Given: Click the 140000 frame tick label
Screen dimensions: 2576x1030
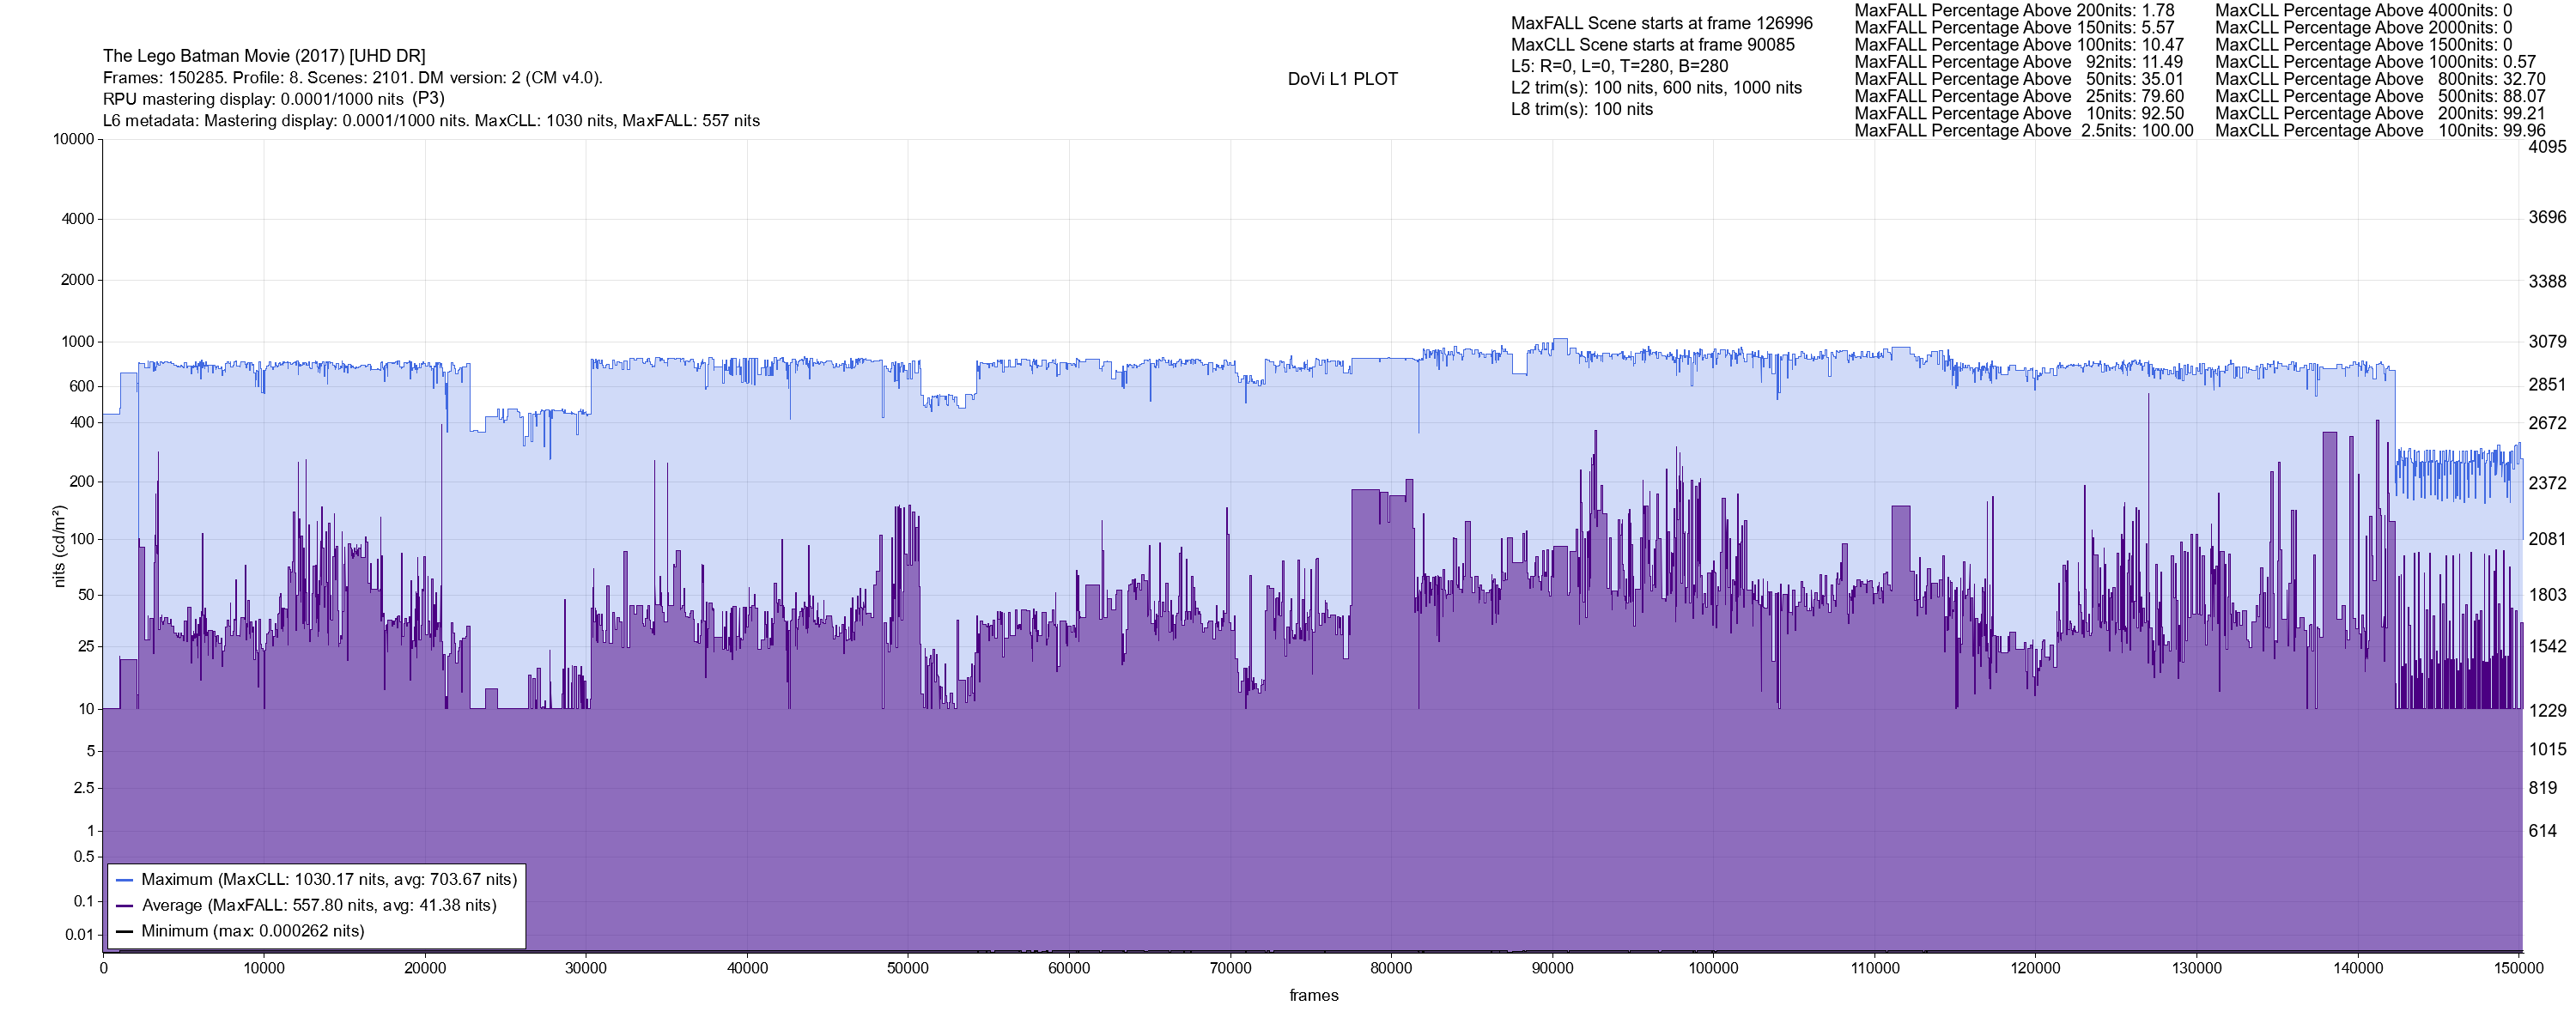Looking at the screenshot, I should pos(2358,968).
